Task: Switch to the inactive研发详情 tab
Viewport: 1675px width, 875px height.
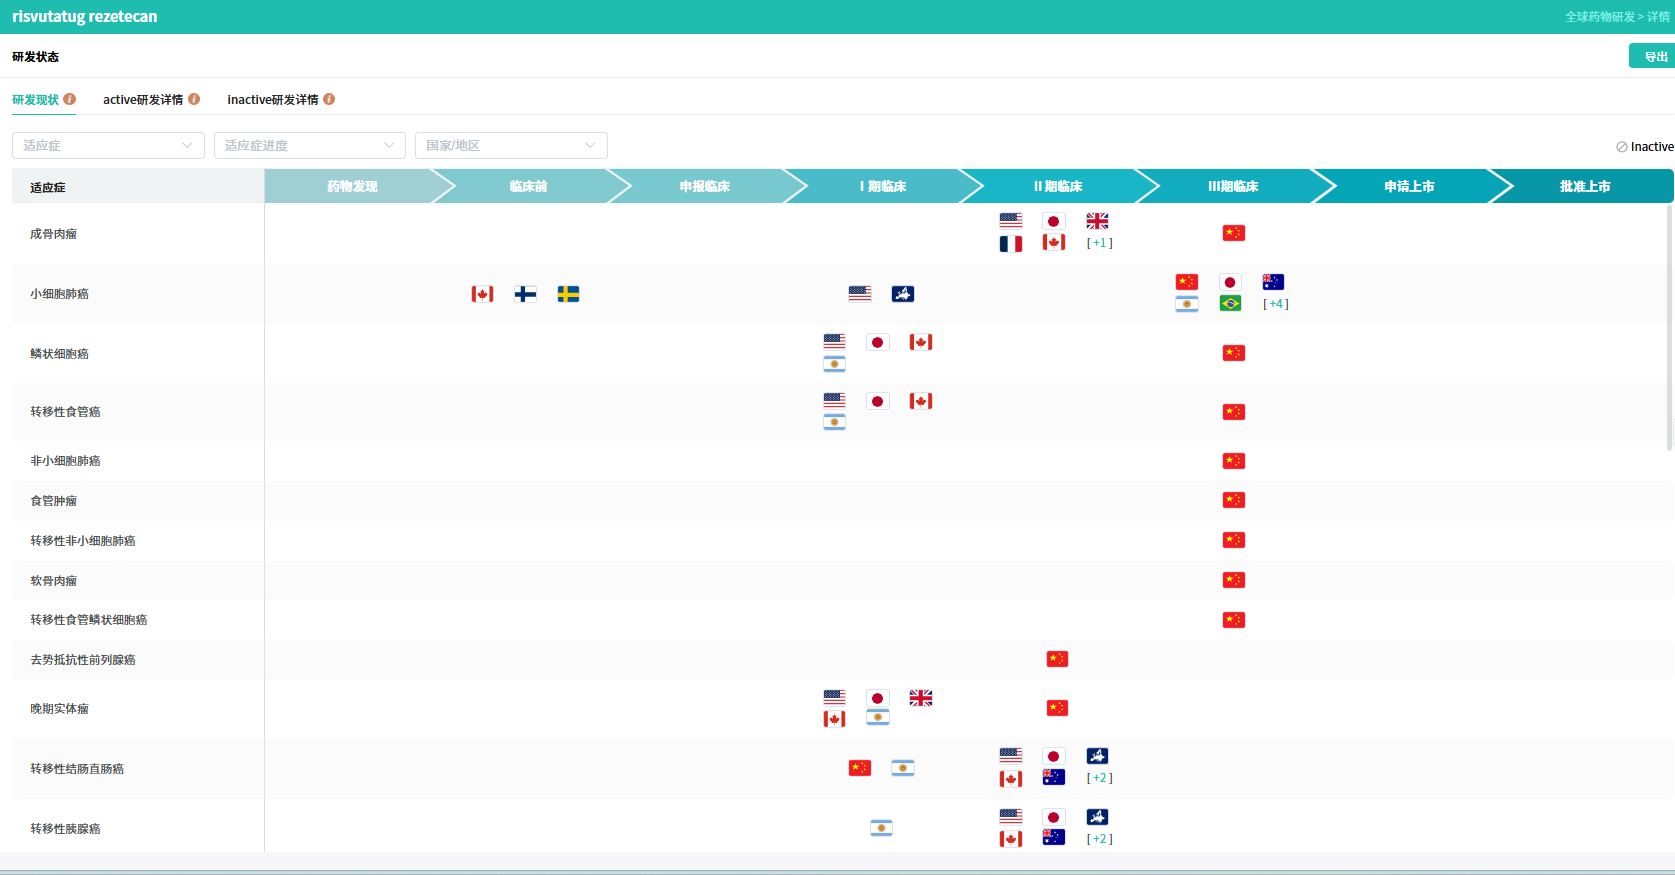Action: pyautogui.click(x=273, y=99)
